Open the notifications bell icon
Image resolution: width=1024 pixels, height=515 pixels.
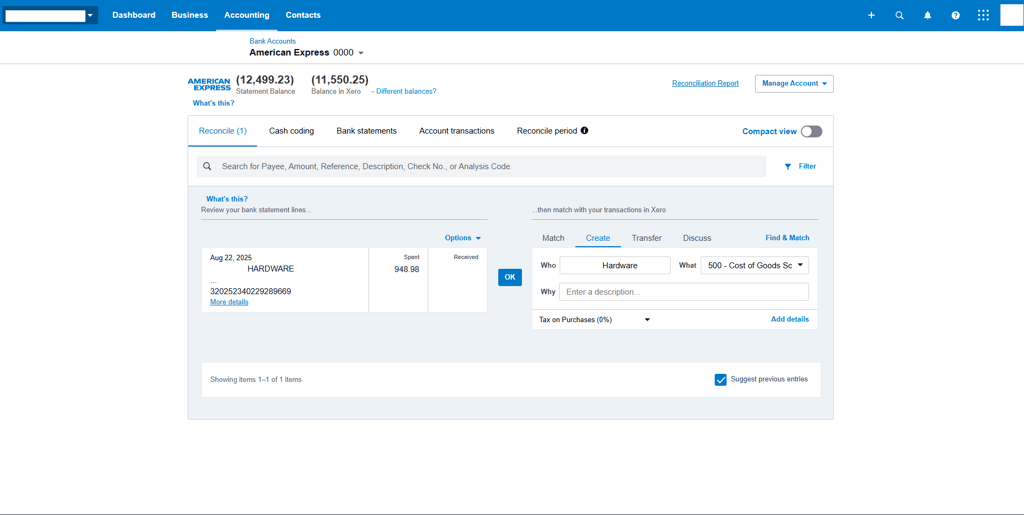pos(927,15)
